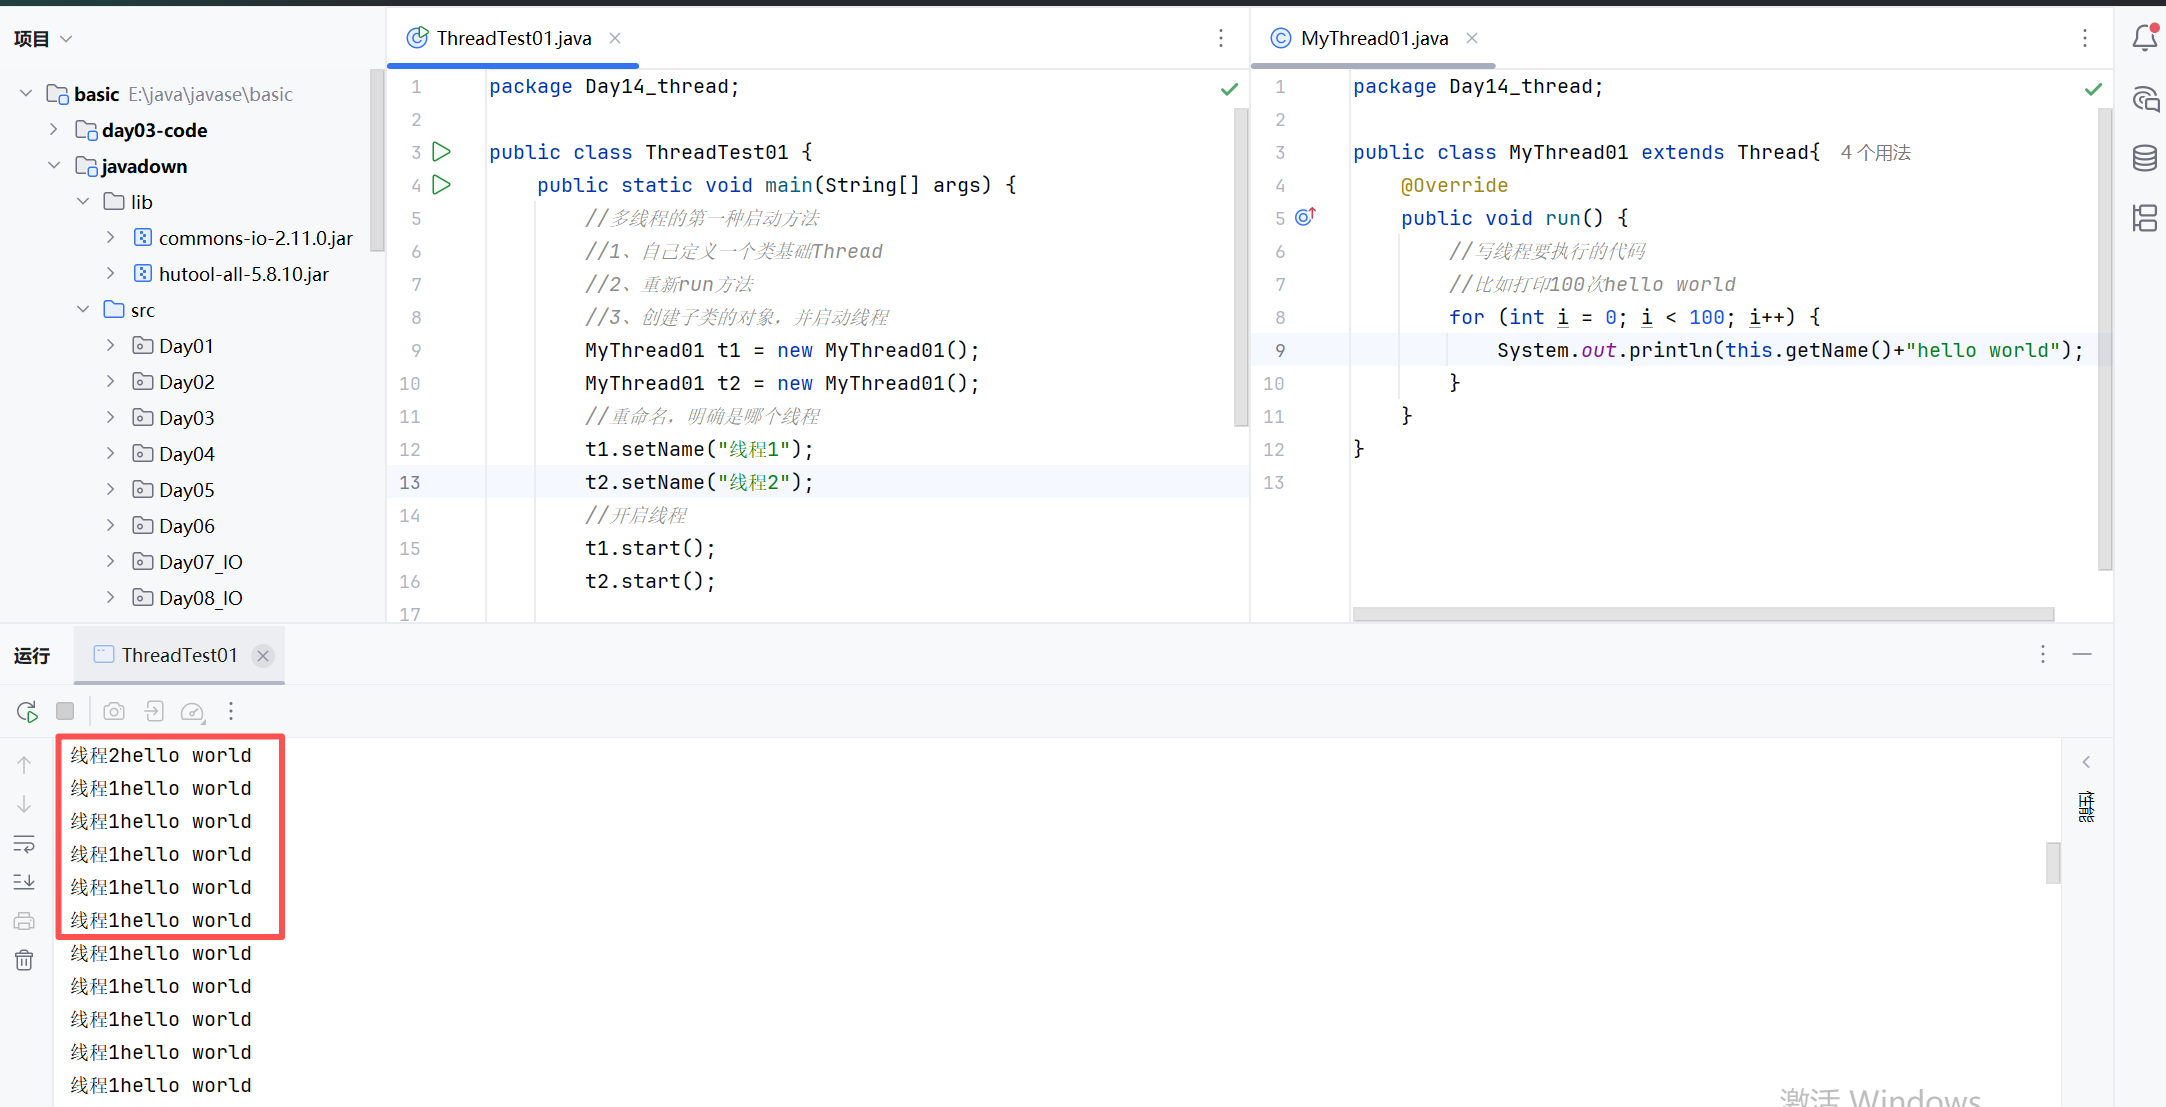Image resolution: width=2166 pixels, height=1107 pixels.
Task: Click the camera thread dump icon
Action: click(114, 711)
